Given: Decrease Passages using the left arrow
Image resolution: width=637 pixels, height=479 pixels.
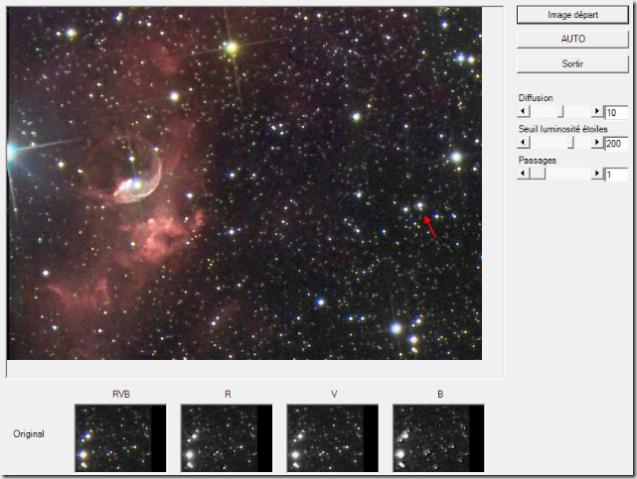Looking at the screenshot, I should coord(523,174).
